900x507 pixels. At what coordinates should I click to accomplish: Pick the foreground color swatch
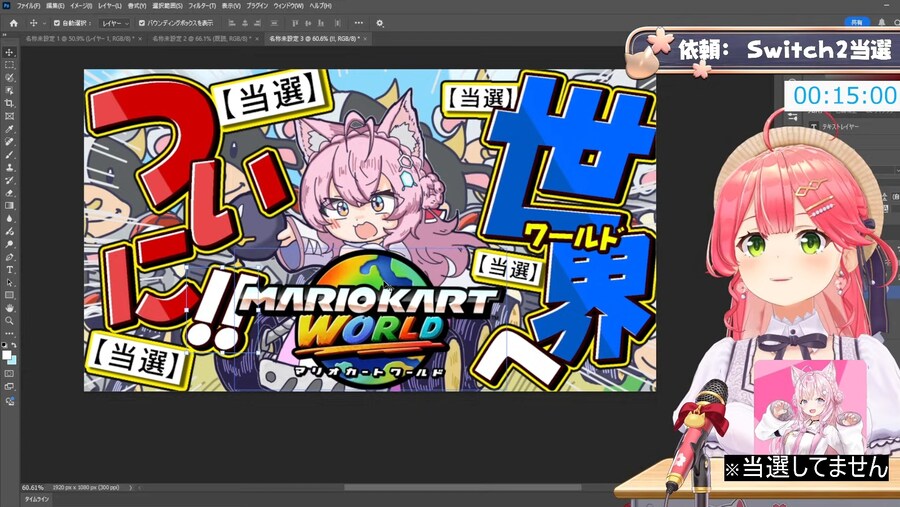pyautogui.click(x=6, y=354)
